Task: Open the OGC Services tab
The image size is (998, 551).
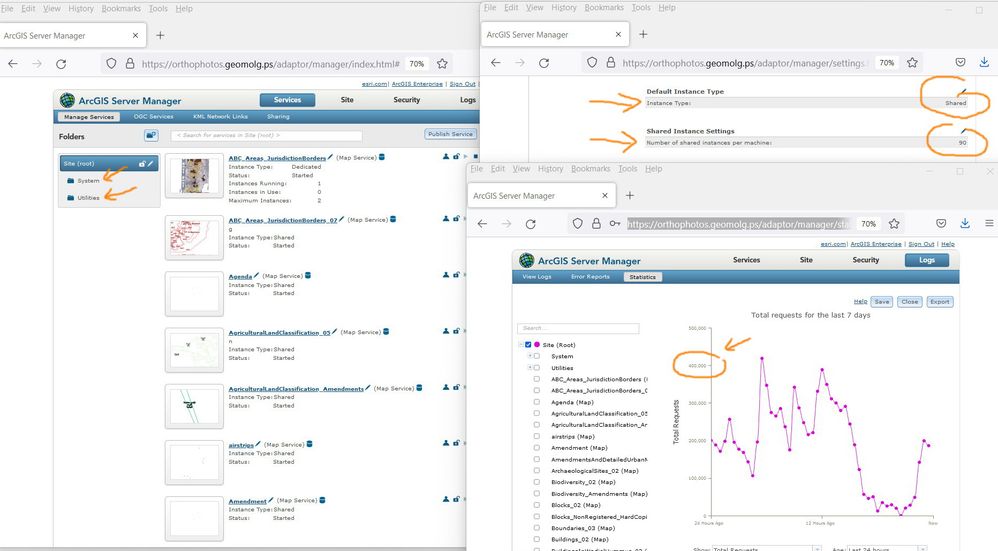Action: [153, 116]
